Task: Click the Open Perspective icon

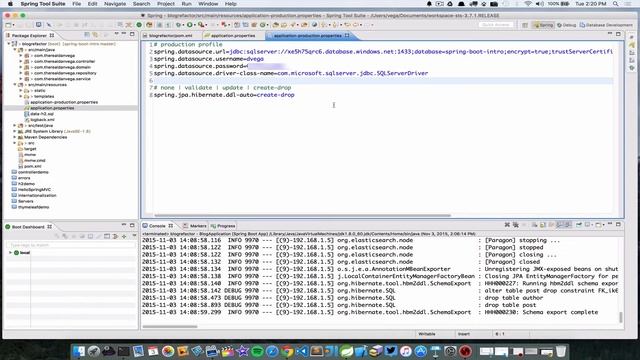Action: (x=525, y=25)
